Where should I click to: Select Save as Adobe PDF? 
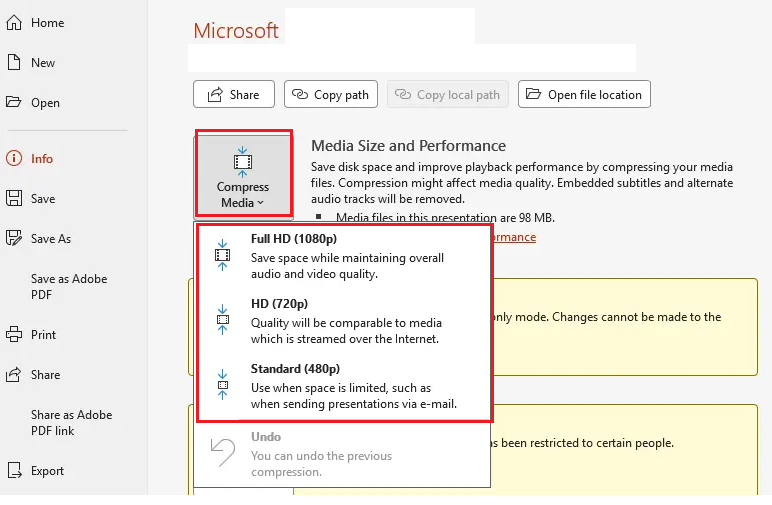pos(69,286)
